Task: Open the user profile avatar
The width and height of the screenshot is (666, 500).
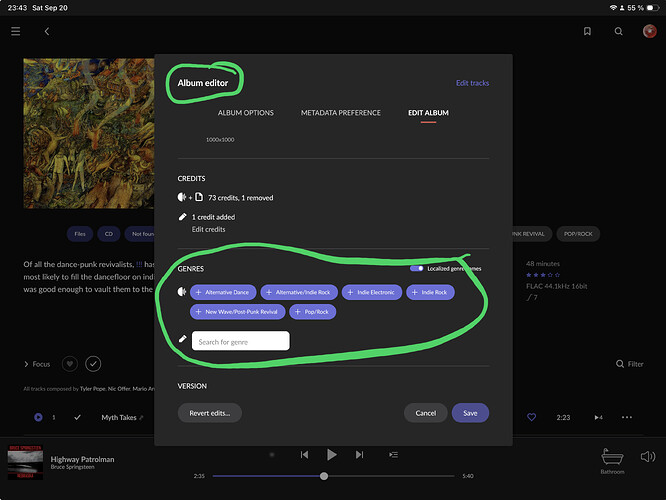Action: (648, 31)
